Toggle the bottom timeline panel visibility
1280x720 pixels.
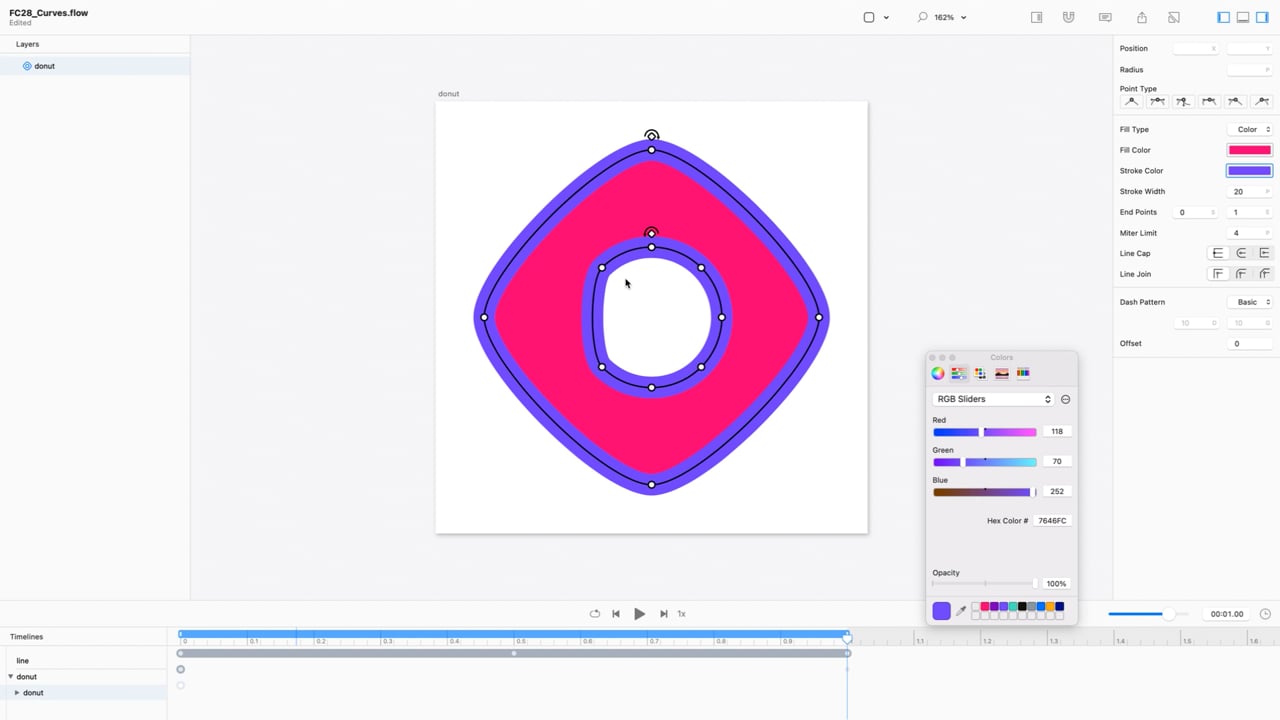(x=1243, y=17)
